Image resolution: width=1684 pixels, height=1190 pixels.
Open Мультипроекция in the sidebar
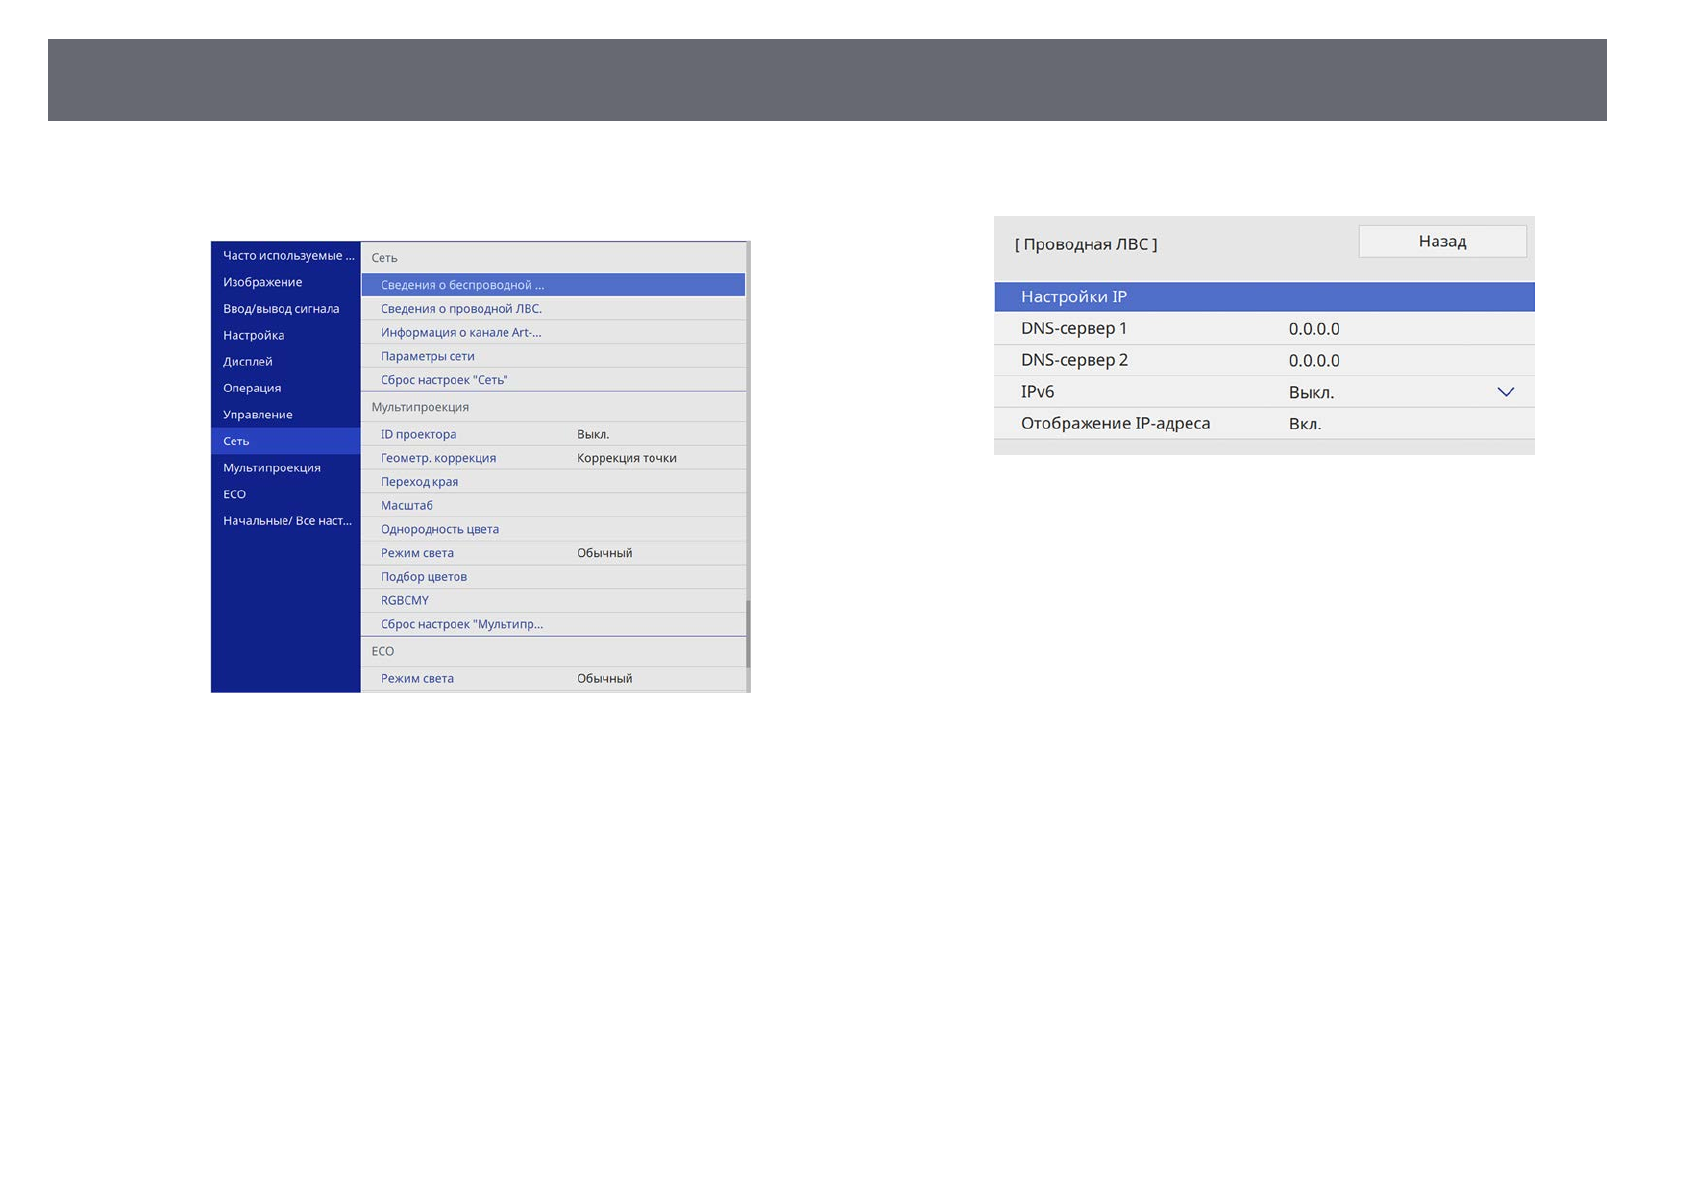[x=285, y=468]
